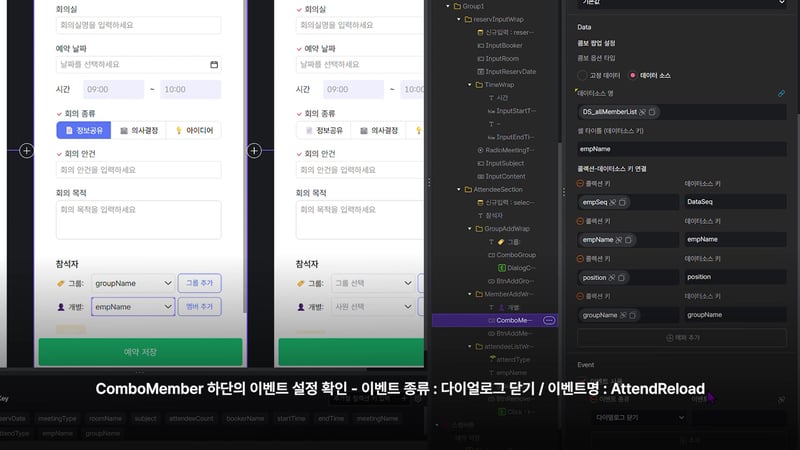Open groupName combo box in first preview
Image resolution: width=800 pixels, height=450 pixels.
point(133,283)
